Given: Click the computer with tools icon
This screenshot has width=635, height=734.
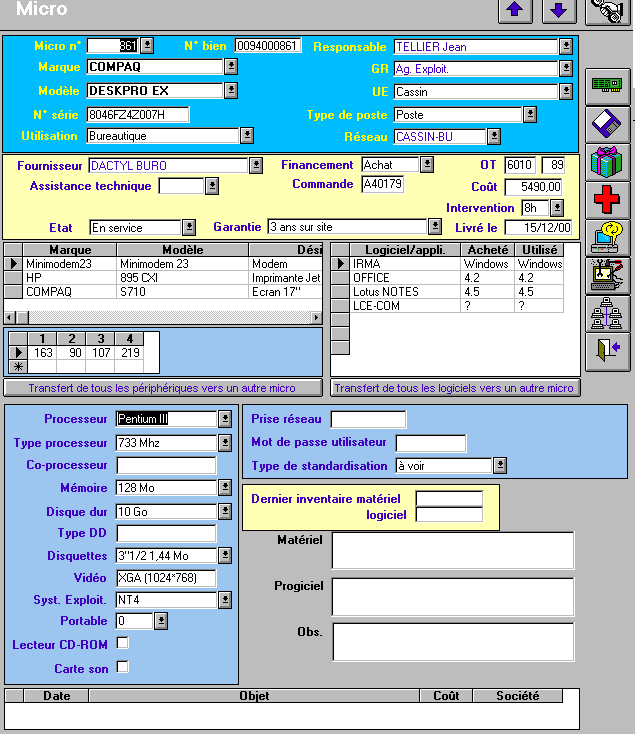Looking at the screenshot, I should pos(607,276).
